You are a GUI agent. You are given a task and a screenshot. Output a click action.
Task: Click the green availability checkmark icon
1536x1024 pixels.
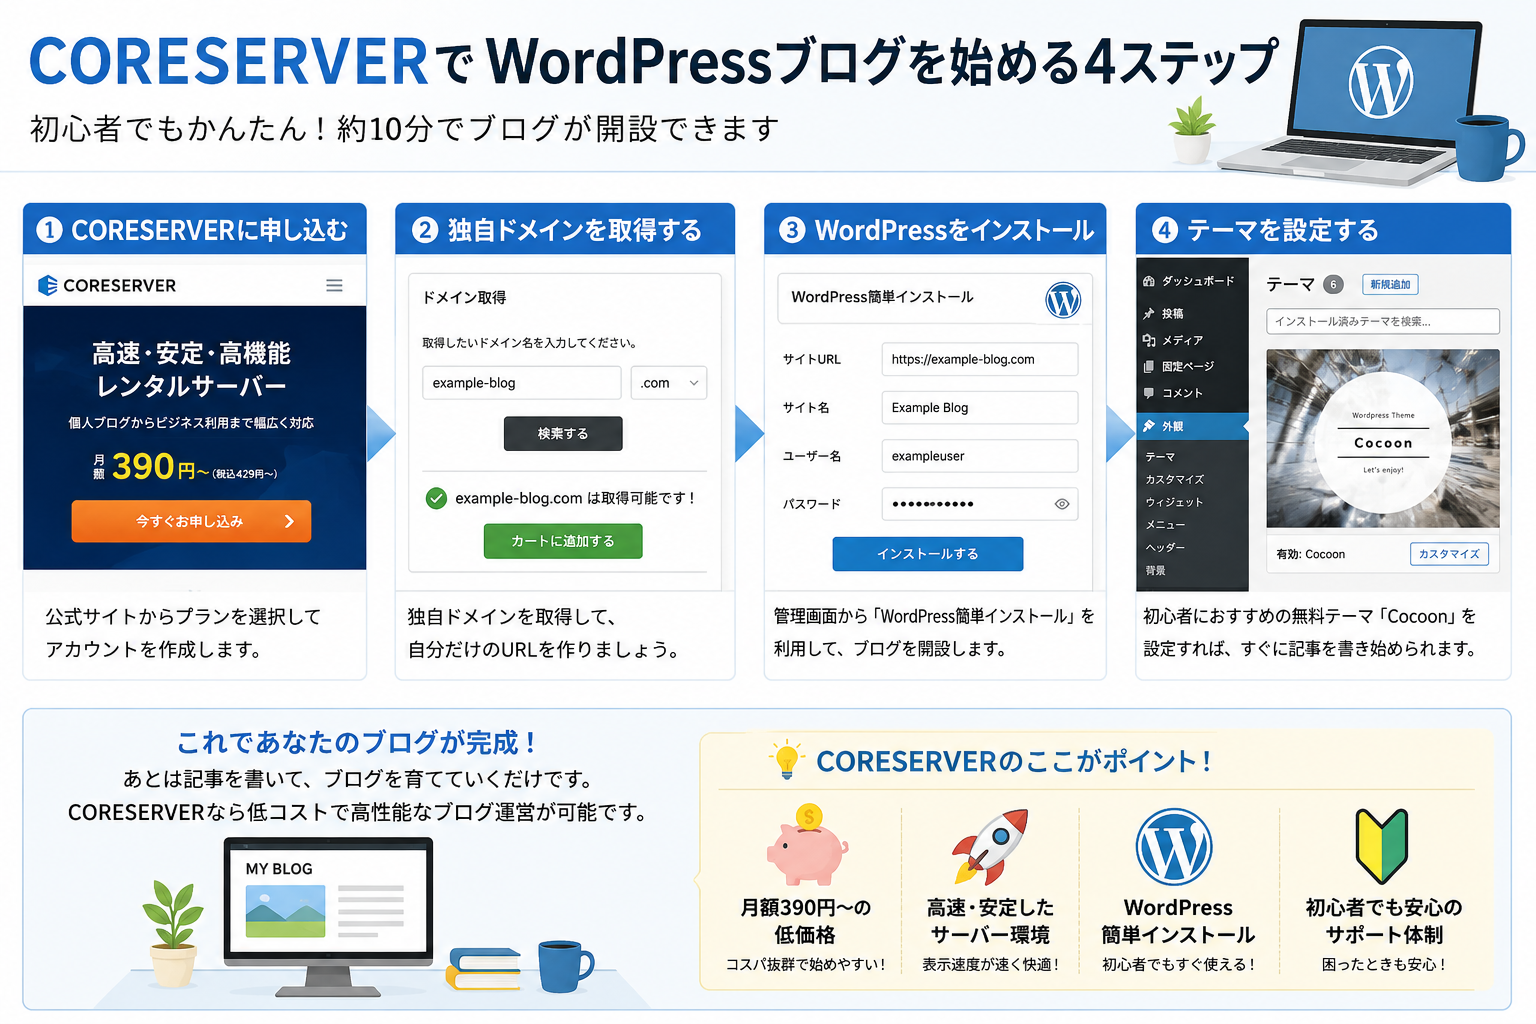[436, 498]
